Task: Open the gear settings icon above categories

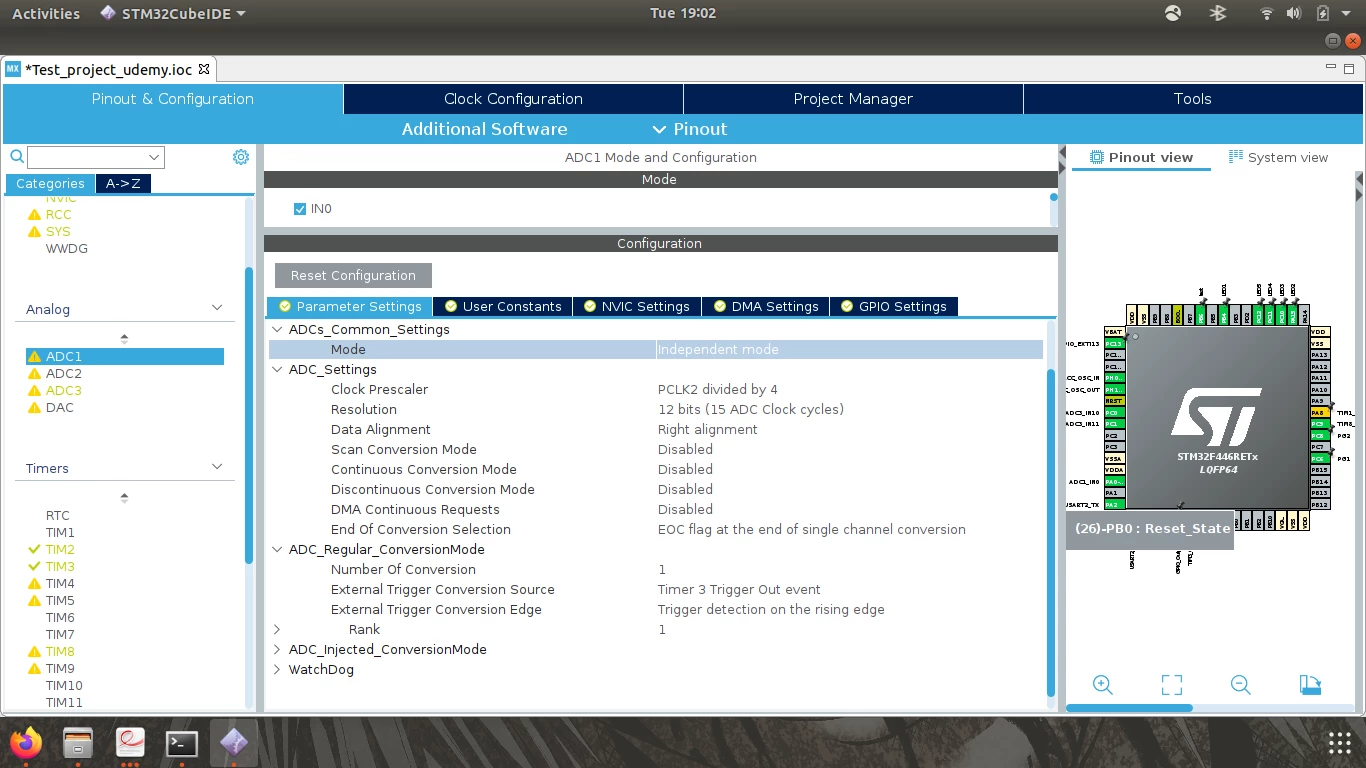Action: 241,157
